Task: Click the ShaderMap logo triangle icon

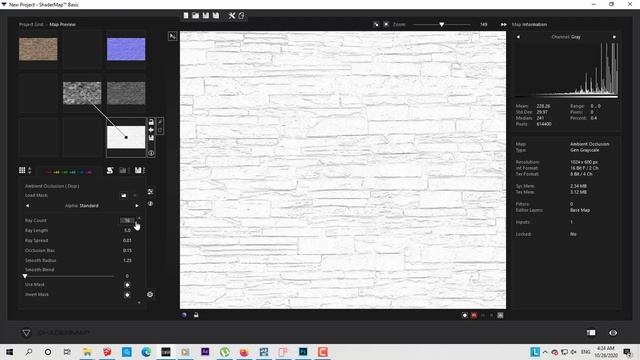Action: point(26,333)
